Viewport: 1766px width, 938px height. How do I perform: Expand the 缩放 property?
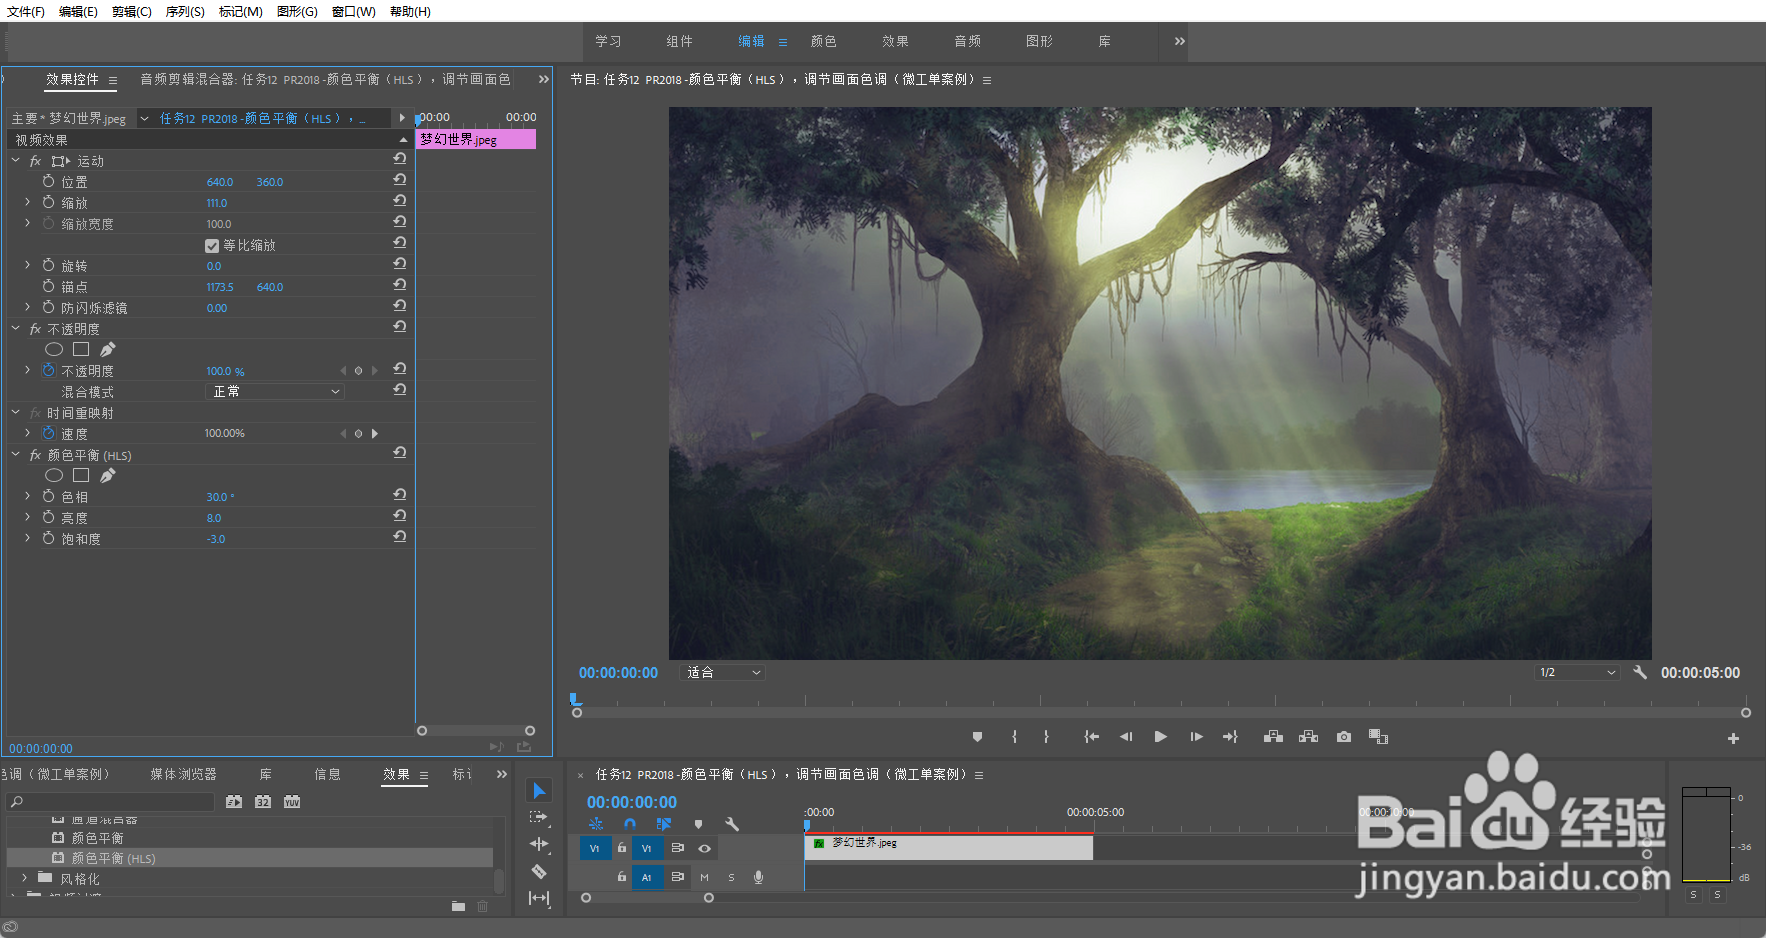(x=27, y=202)
